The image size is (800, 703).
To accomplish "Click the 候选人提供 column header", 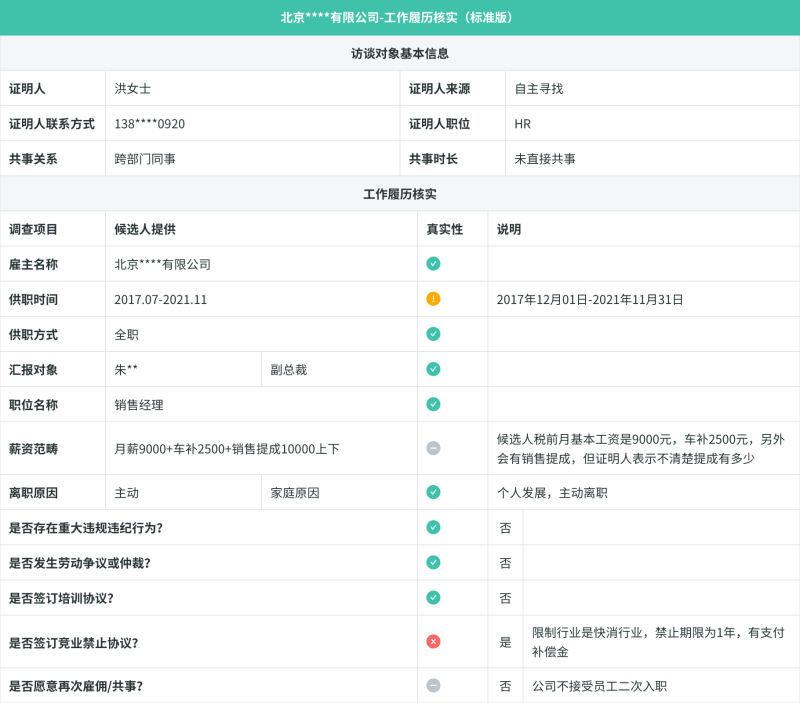I will click(145, 230).
